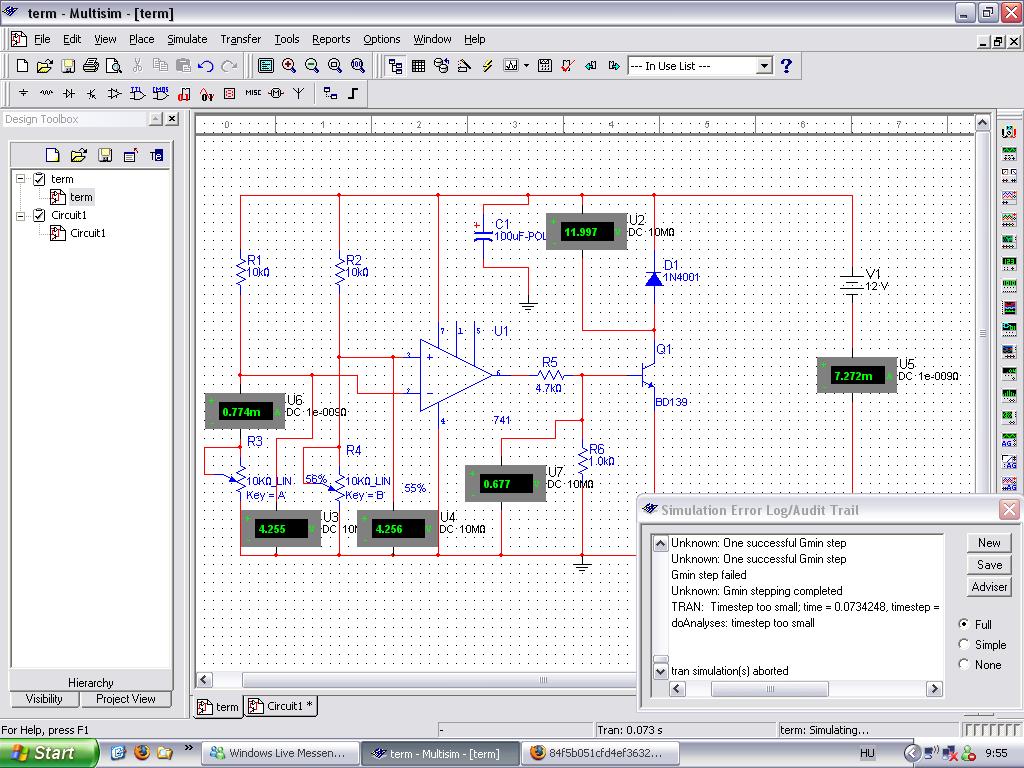Select the Simple log option
The height and width of the screenshot is (768, 1024).
964,645
